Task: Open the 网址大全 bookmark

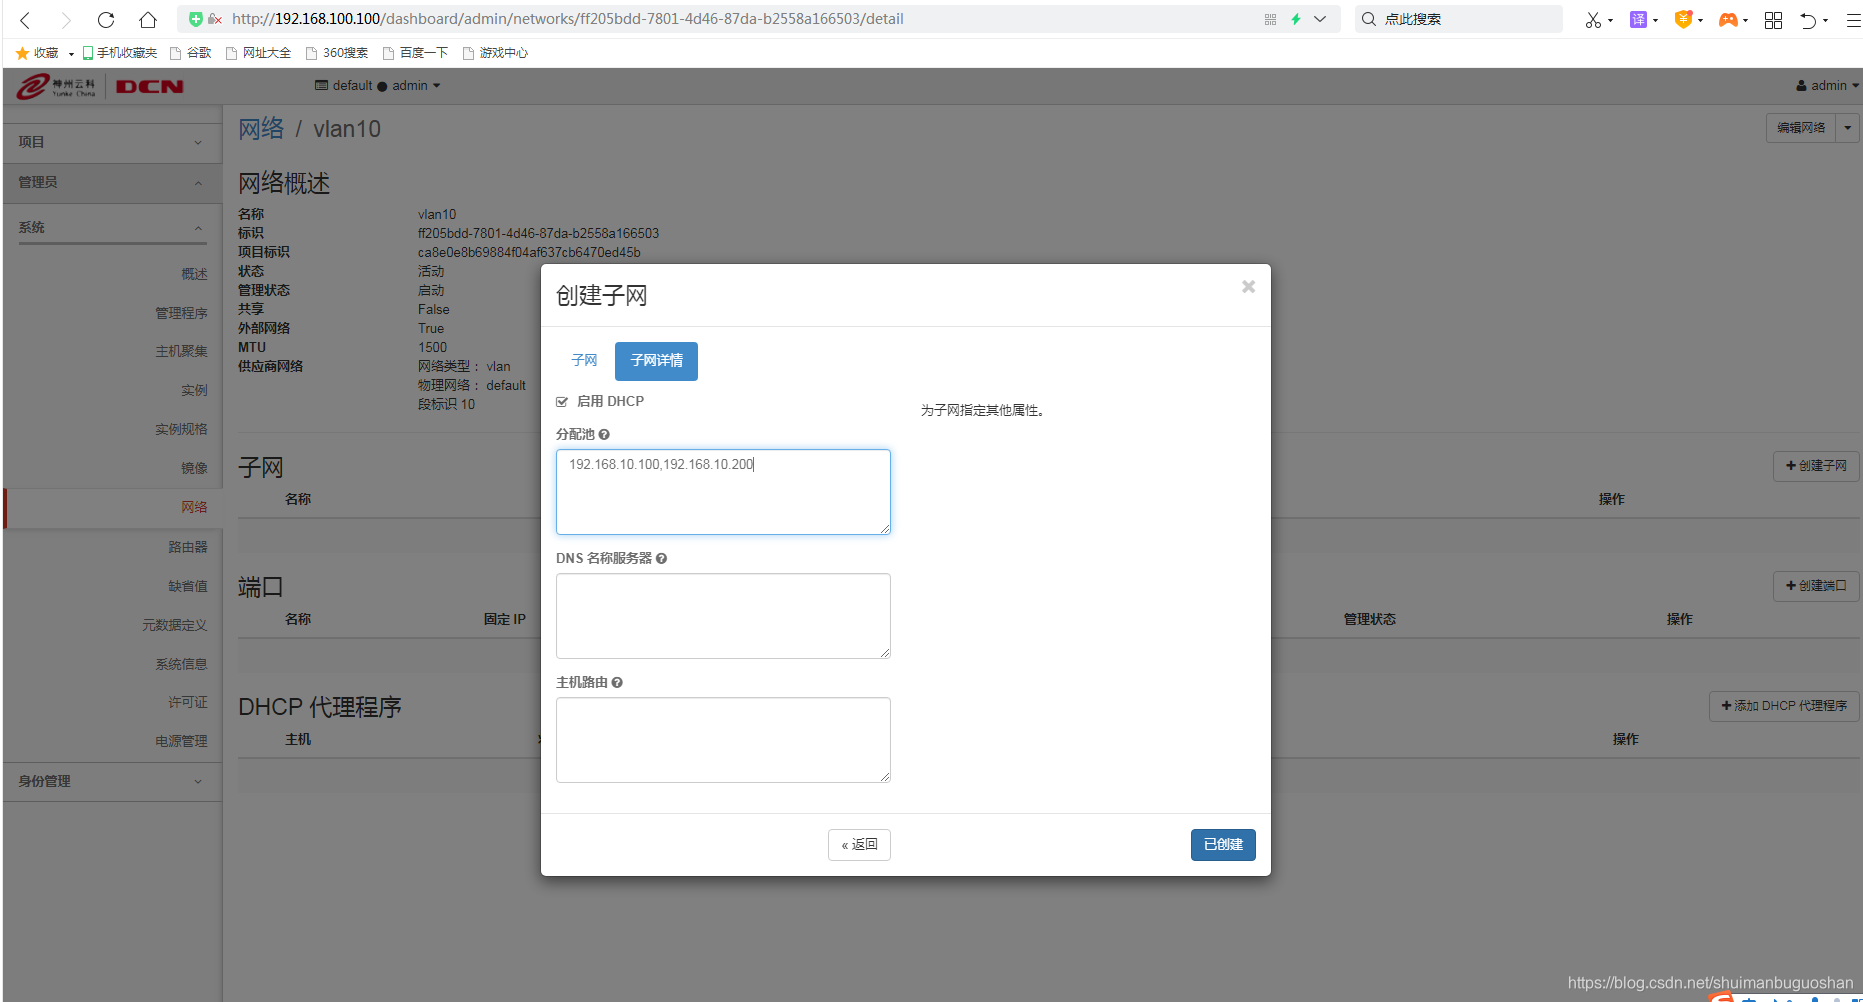Action: 258,53
